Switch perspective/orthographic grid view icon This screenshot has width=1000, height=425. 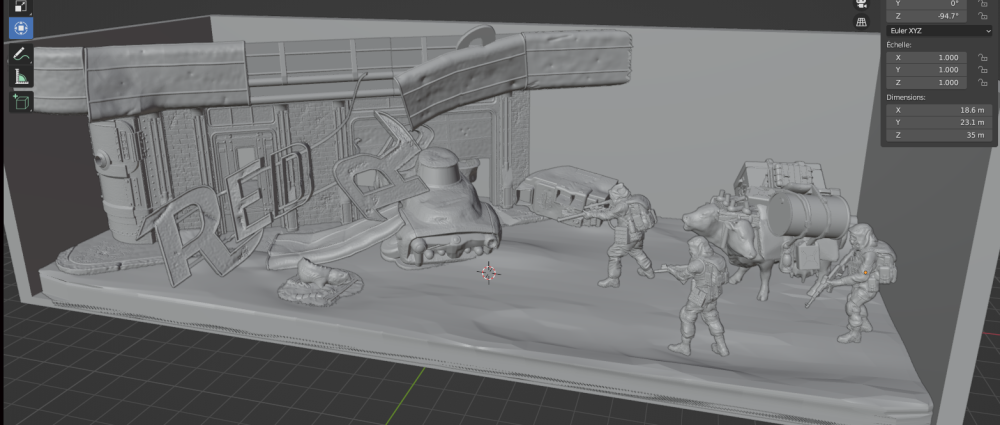tap(862, 22)
